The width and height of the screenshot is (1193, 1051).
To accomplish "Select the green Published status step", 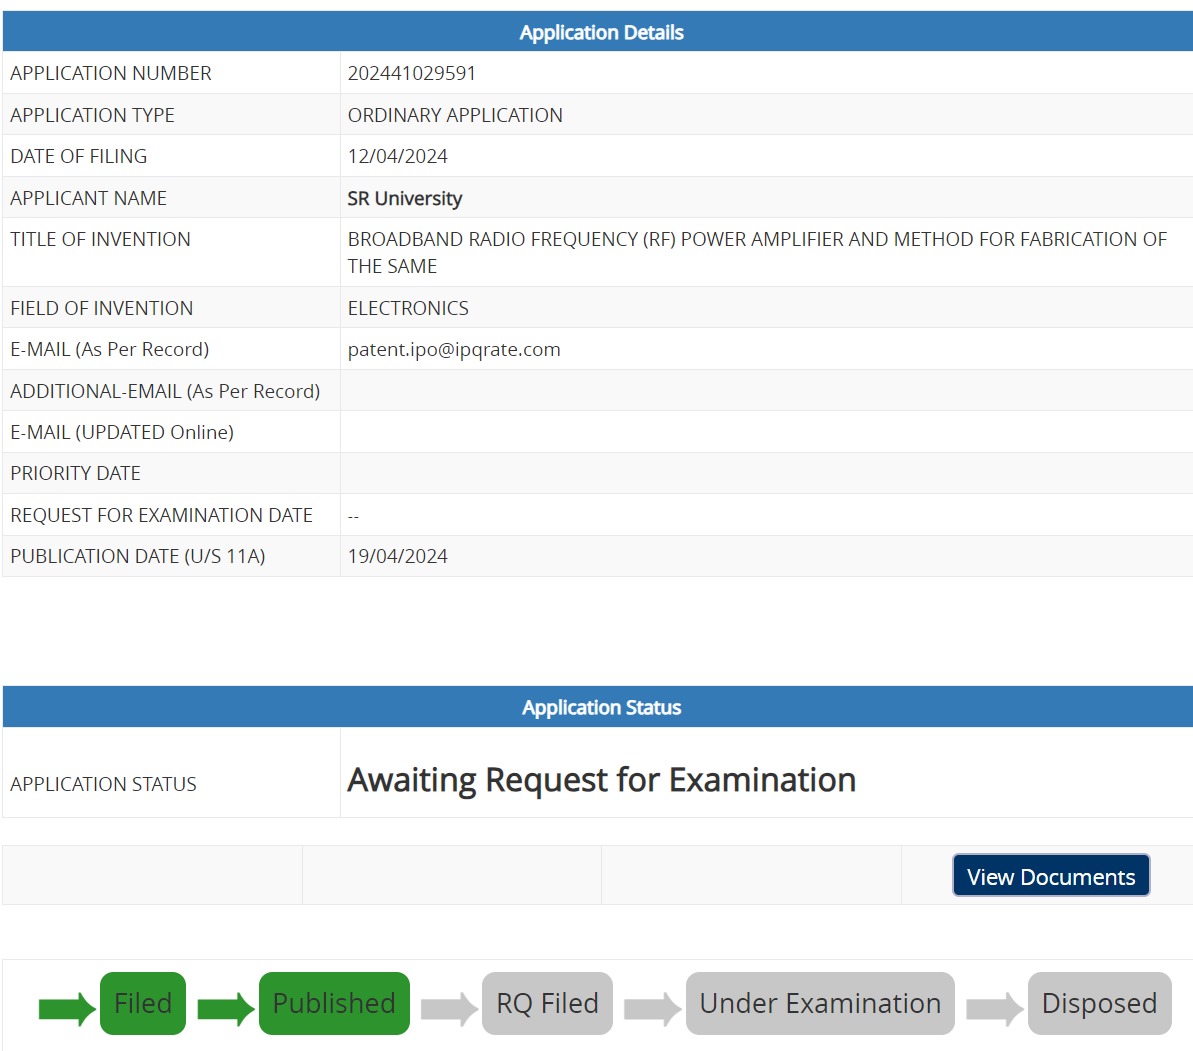I will 334,1003.
